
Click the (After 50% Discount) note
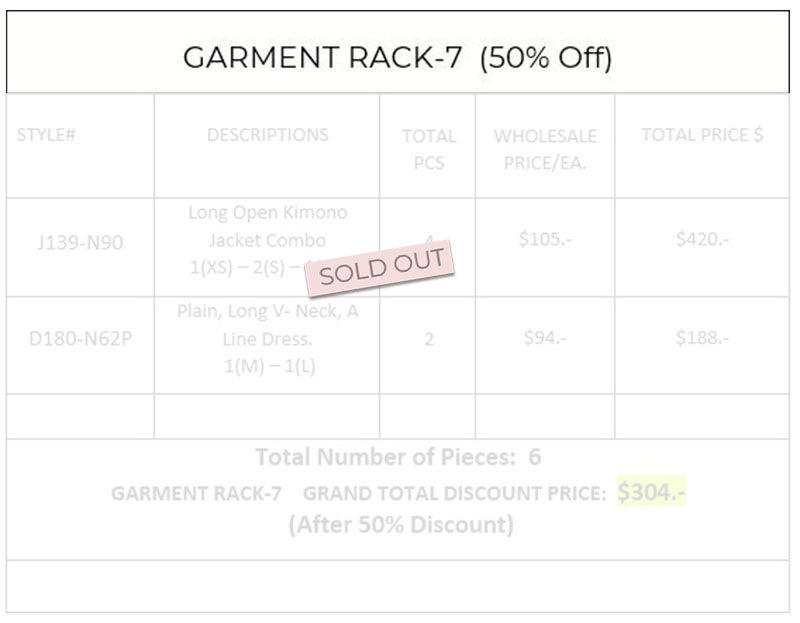400,525
